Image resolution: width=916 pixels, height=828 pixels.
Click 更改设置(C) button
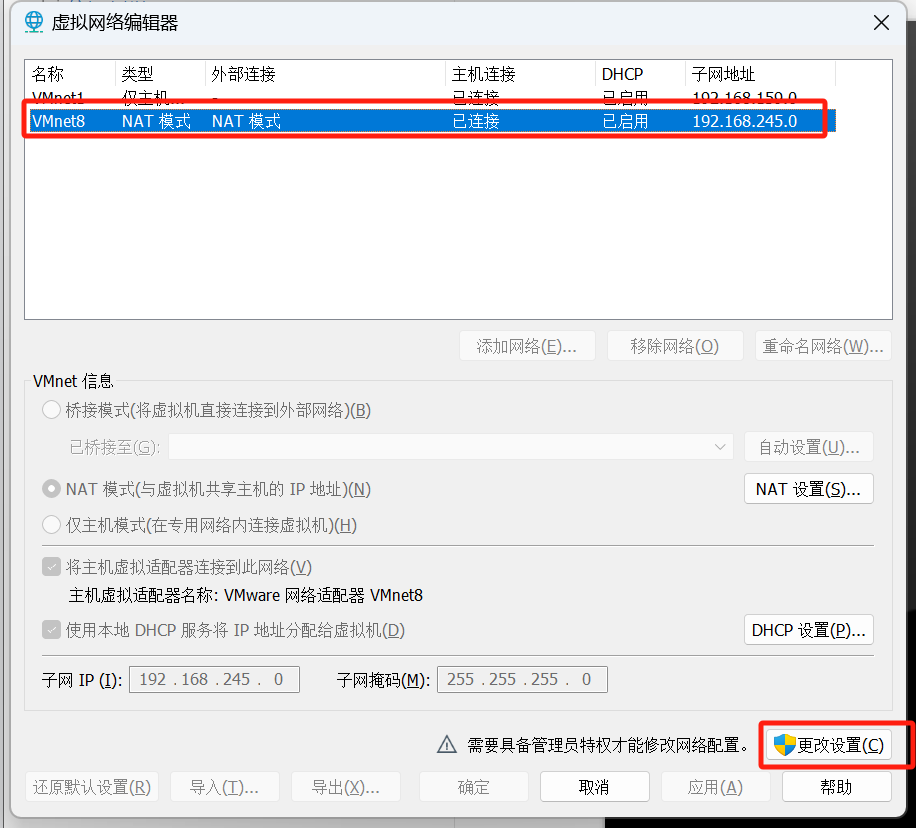click(x=828, y=744)
